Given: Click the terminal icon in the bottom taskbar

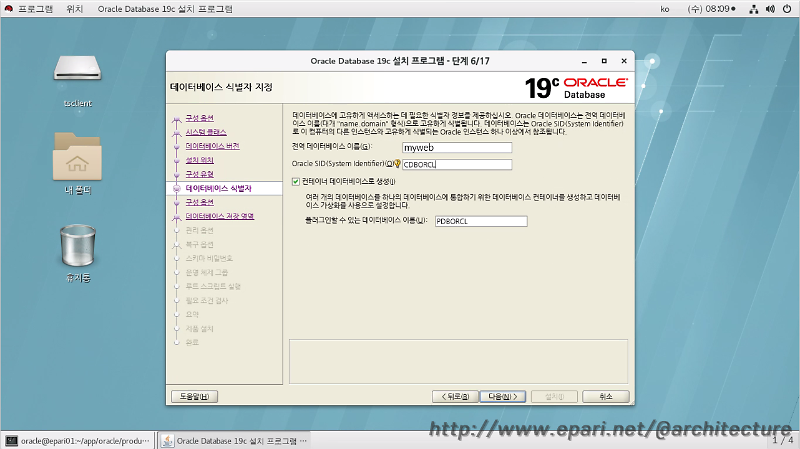Looking at the screenshot, I should point(11,441).
